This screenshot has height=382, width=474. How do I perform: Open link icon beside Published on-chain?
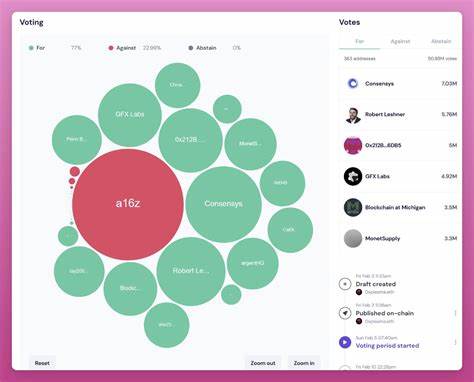coord(455,313)
